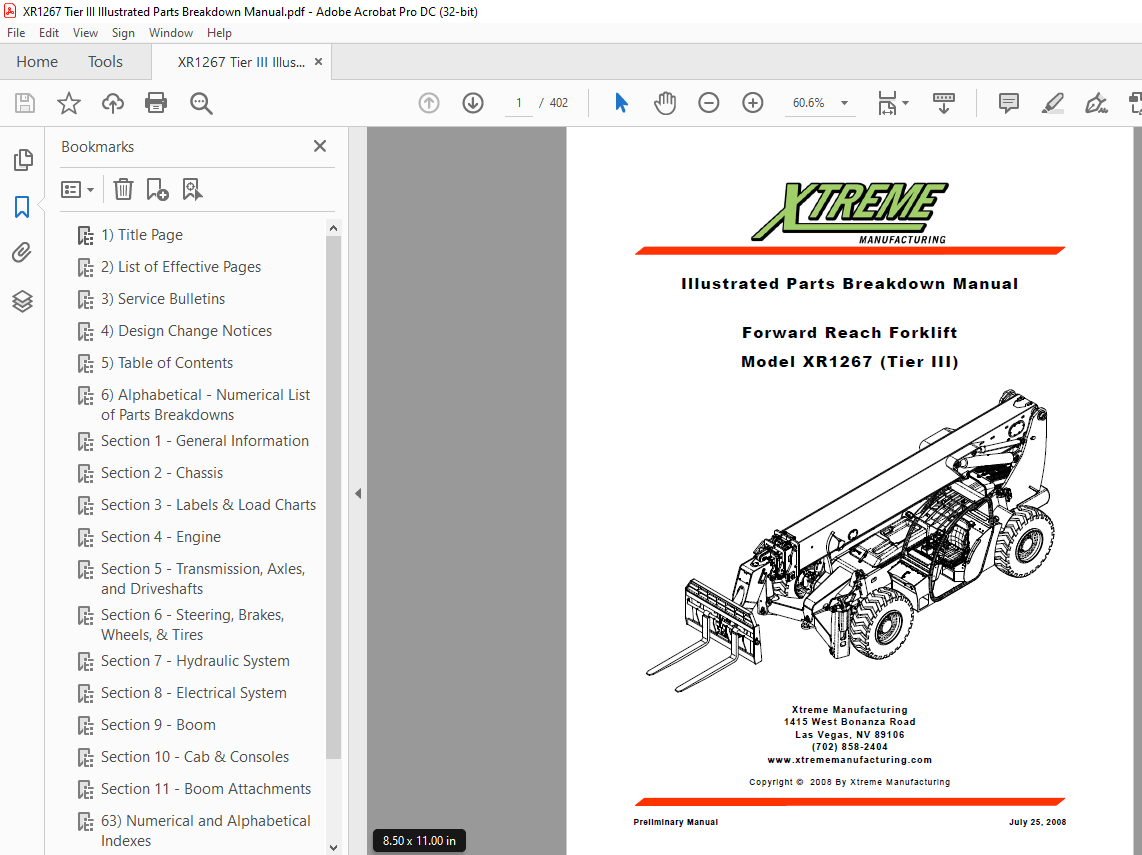
Task: Open the Attachments paperclip panel
Action: 22,253
